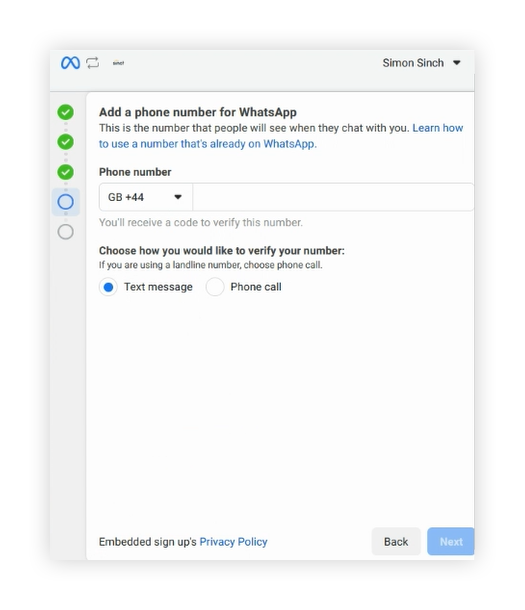This screenshot has height=610, width=525.
Task: Click the Phone call label text
Action: [256, 287]
